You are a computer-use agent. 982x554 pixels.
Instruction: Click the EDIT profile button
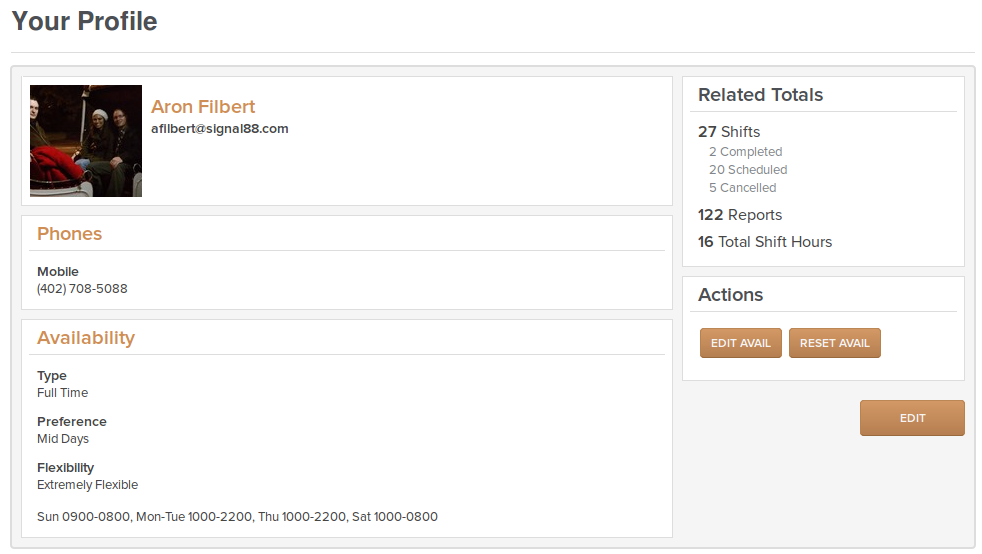(x=912, y=418)
